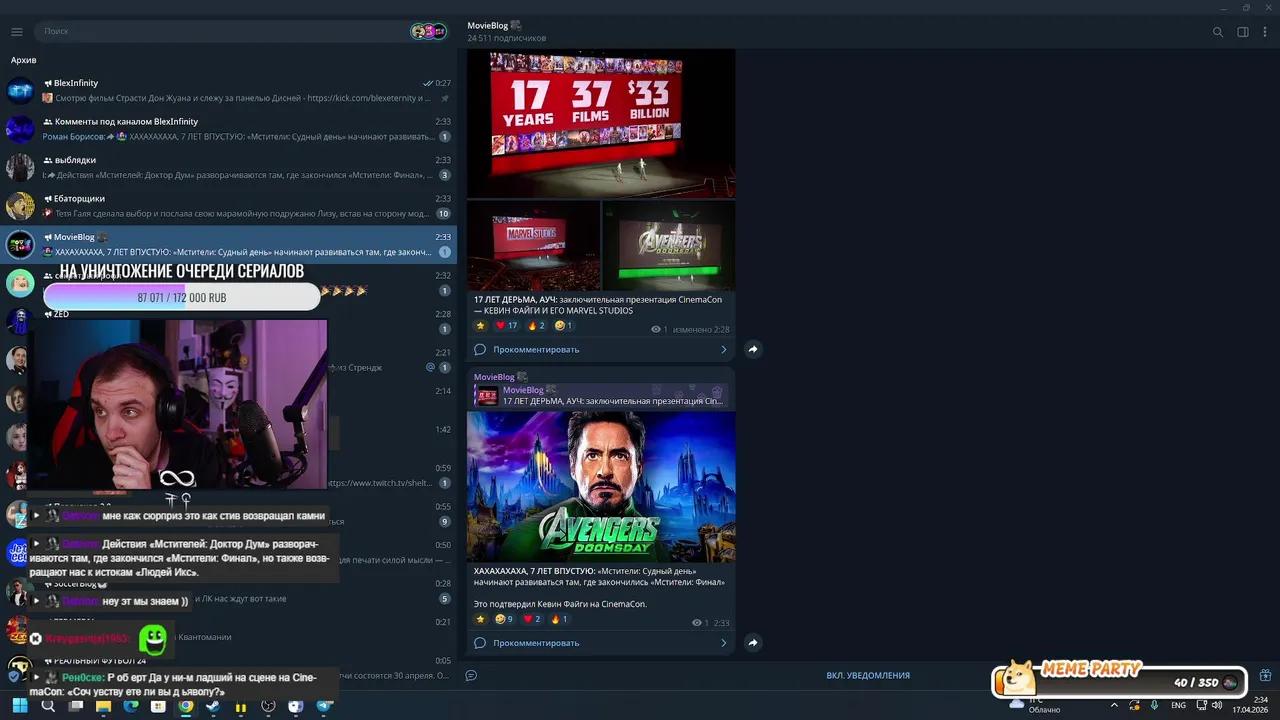Open Windows taskbar search

[48, 706]
